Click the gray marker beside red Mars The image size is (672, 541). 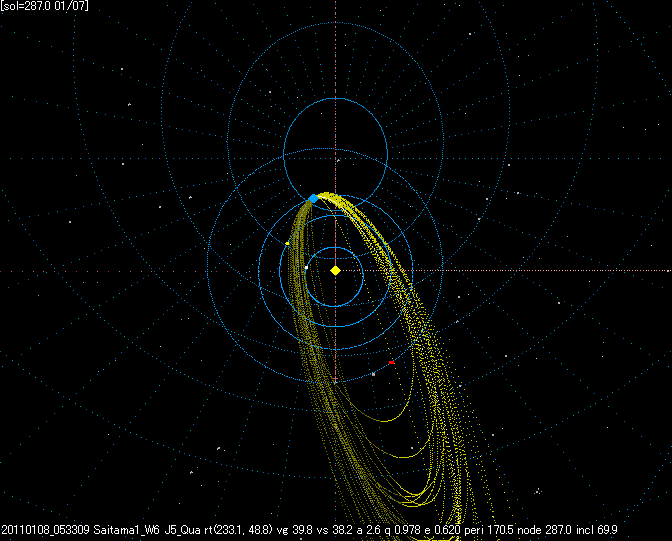(x=373, y=374)
